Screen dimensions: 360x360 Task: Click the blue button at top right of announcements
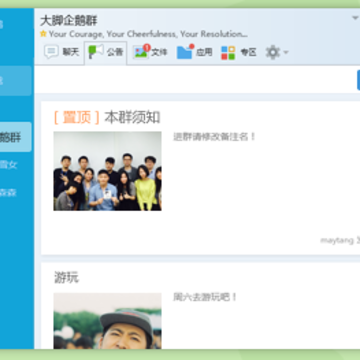[358, 80]
